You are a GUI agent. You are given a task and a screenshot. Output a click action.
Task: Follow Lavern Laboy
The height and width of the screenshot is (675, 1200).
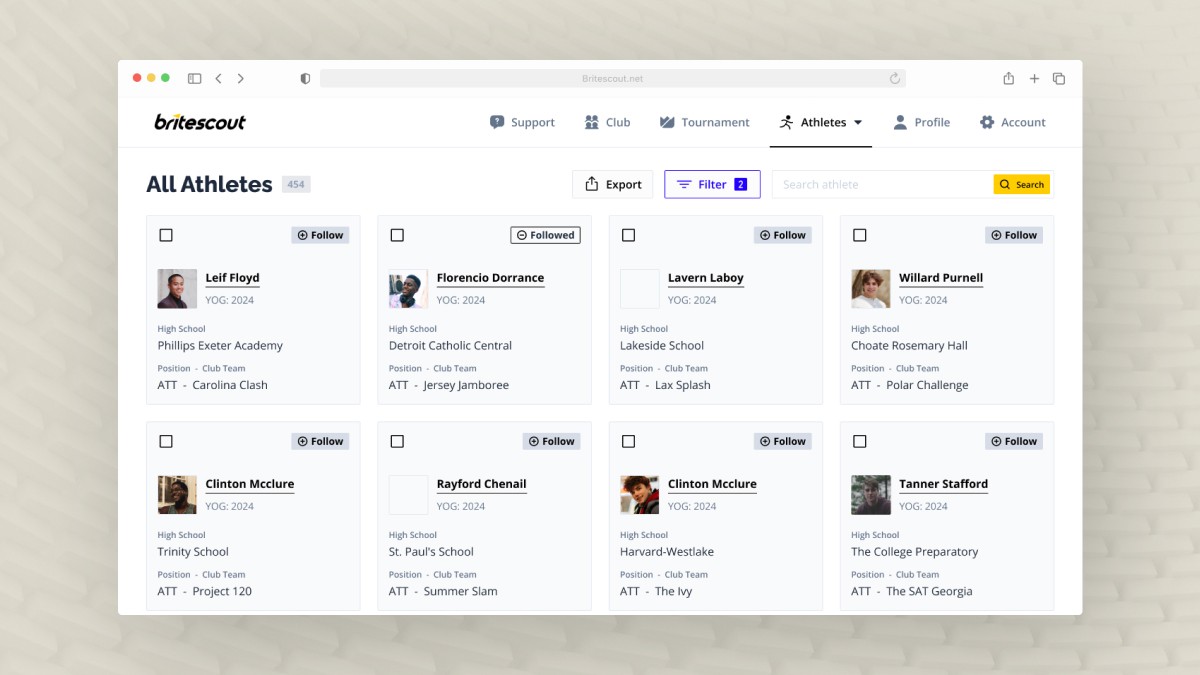pos(782,235)
